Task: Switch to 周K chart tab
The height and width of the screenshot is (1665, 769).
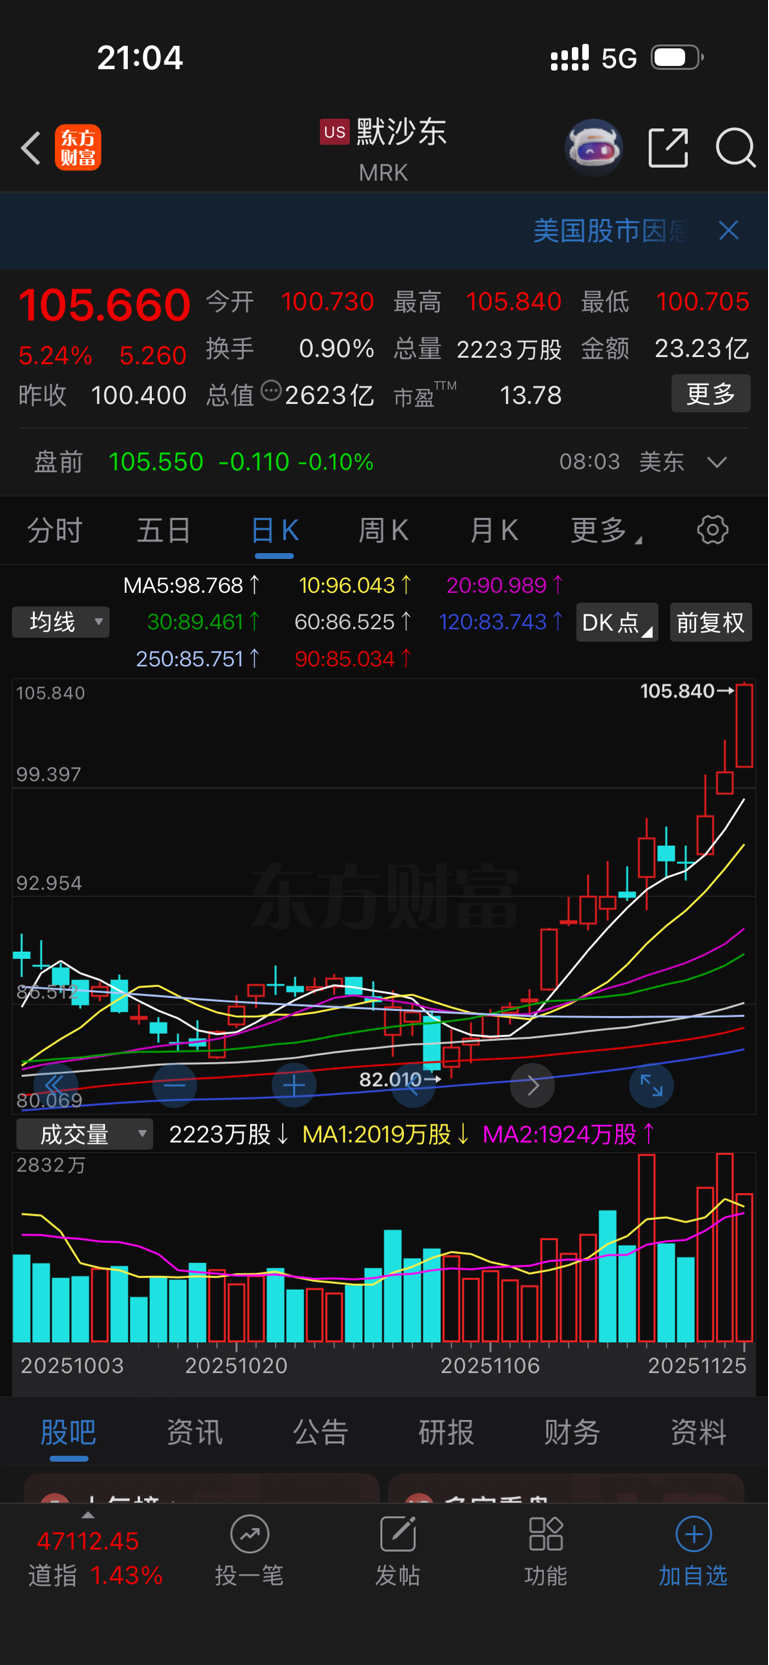Action: click(x=384, y=530)
